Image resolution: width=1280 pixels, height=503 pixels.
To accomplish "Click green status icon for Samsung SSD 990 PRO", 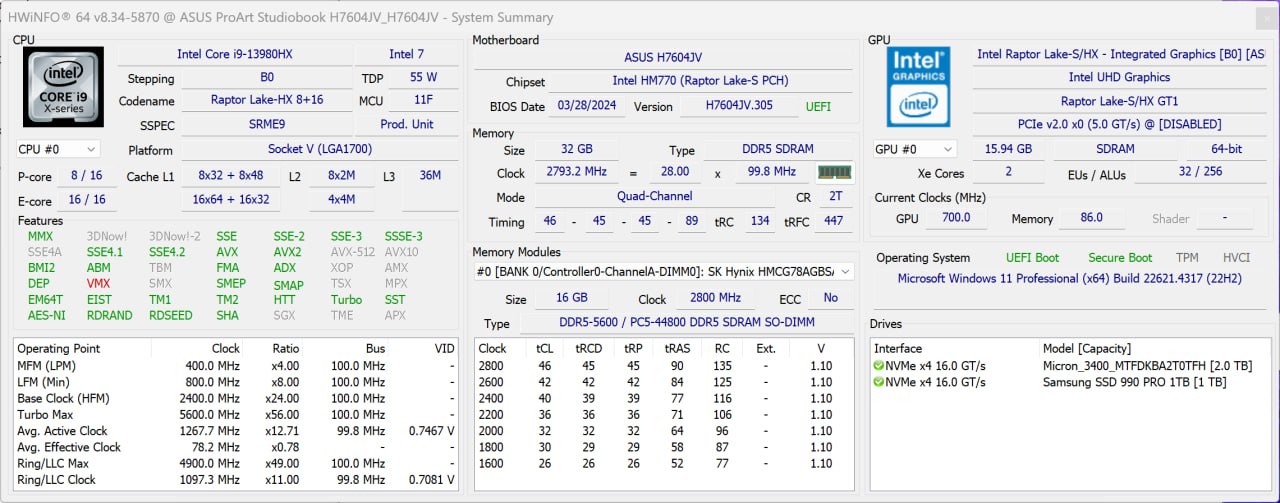I will (879, 382).
